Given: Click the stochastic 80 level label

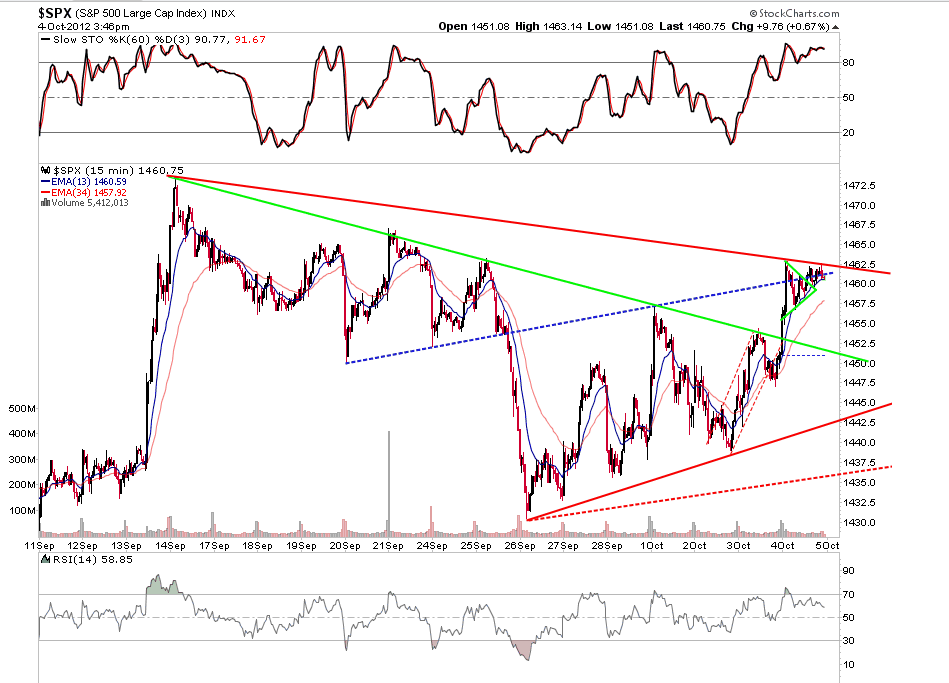Looking at the screenshot, I should tap(849, 62).
